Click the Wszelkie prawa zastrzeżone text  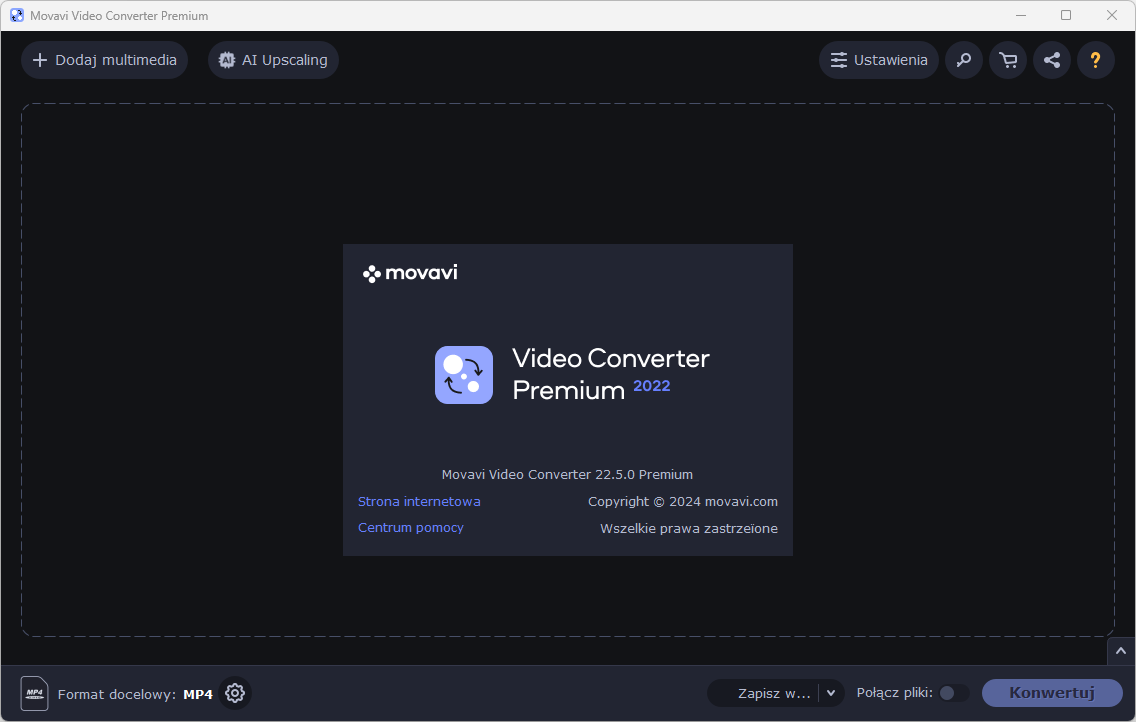pos(689,529)
